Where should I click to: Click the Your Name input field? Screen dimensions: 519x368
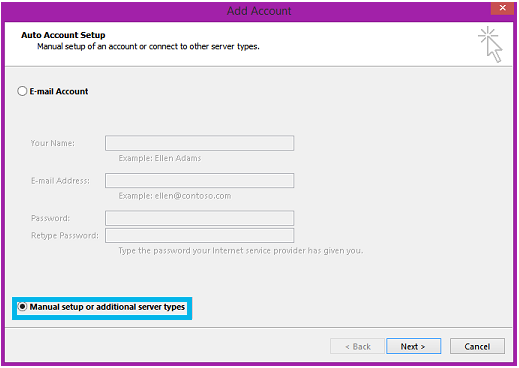tap(199, 143)
